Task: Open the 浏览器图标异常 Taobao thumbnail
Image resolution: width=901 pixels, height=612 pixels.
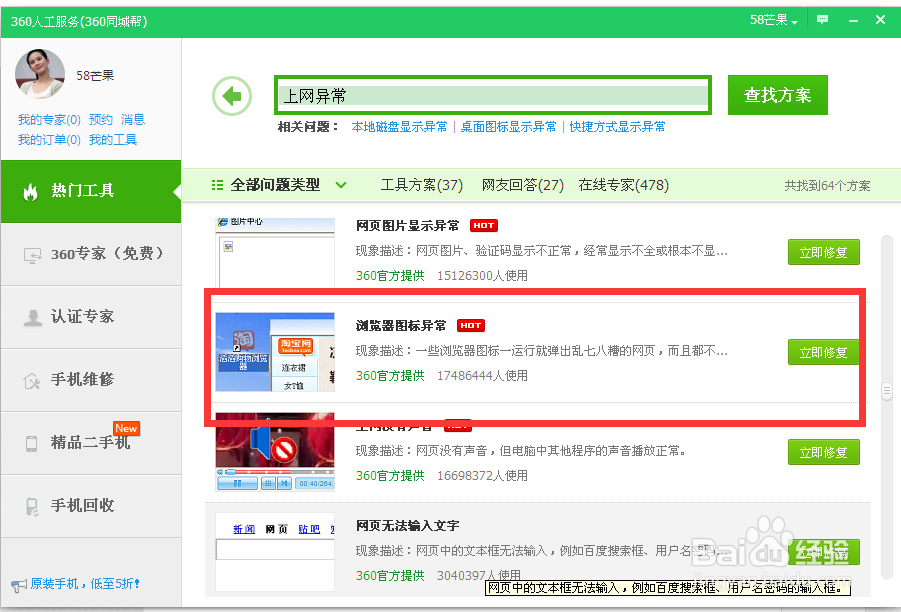Action: [275, 352]
